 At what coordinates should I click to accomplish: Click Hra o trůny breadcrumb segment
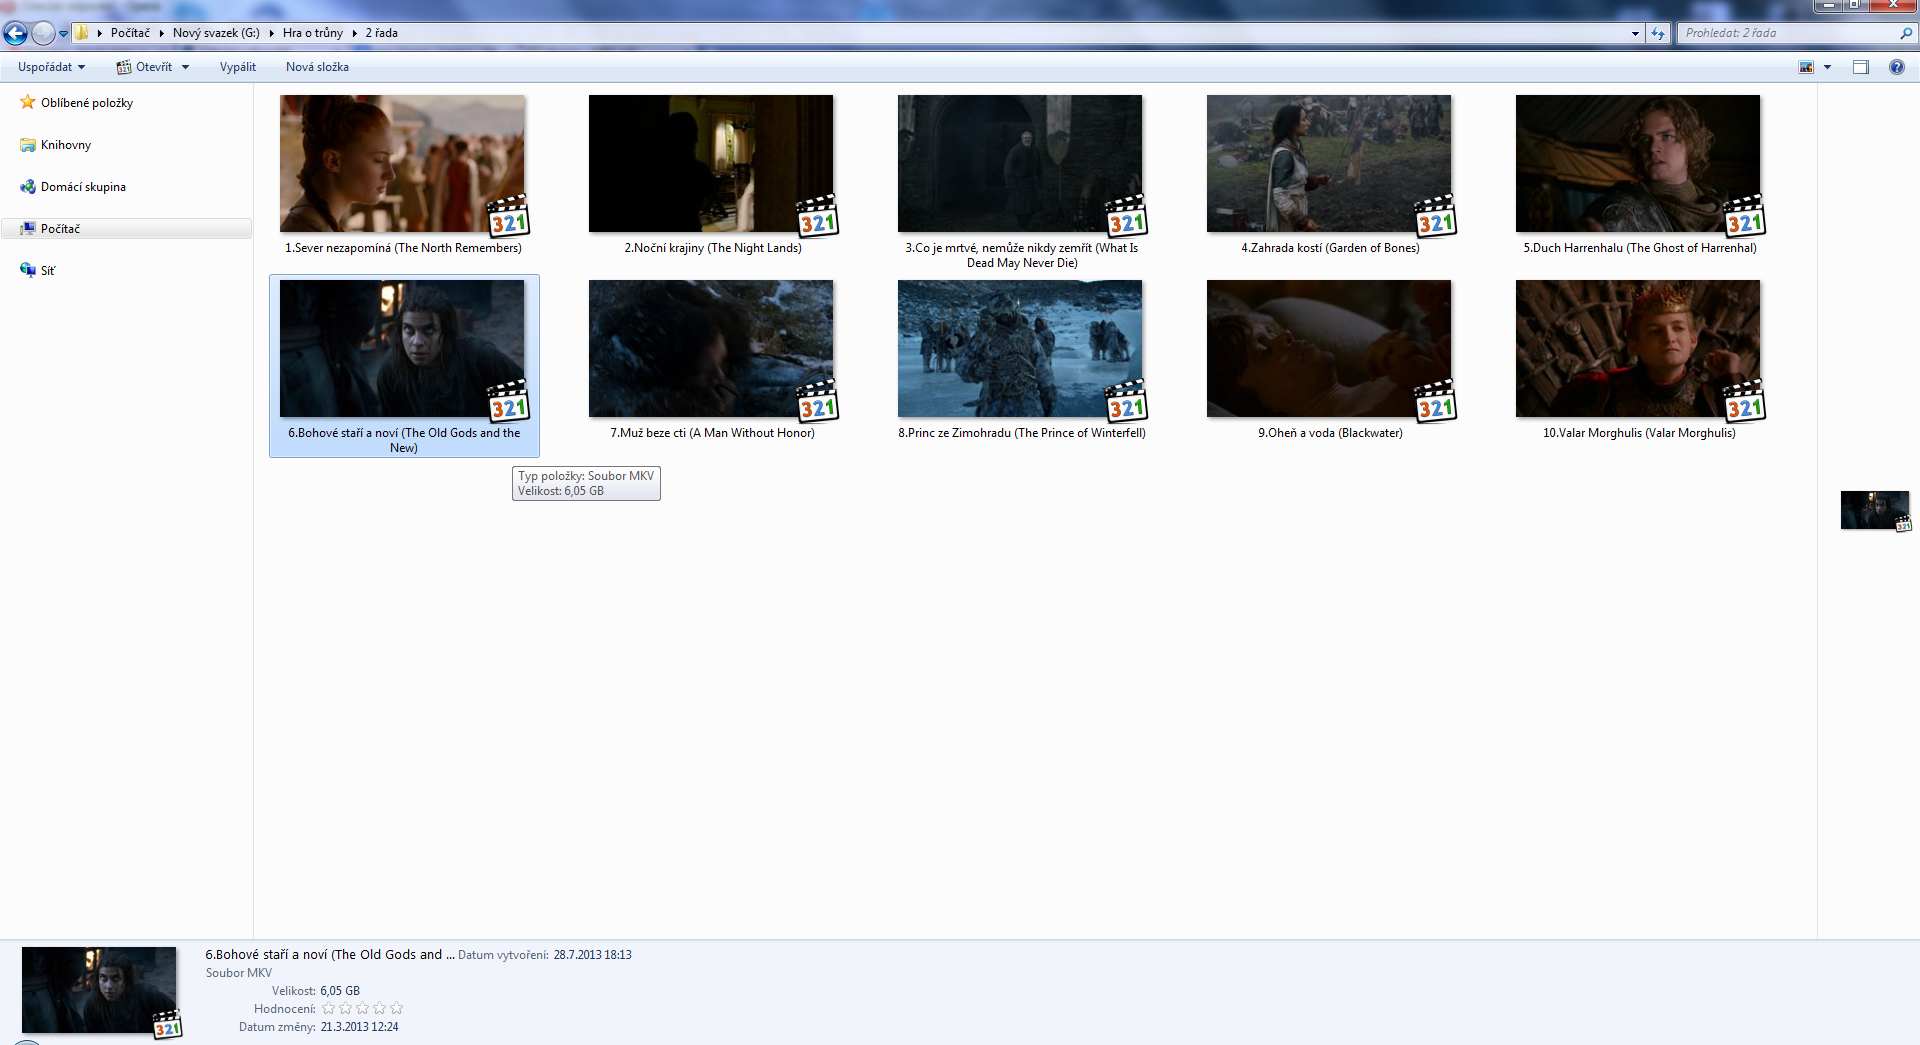pyautogui.click(x=312, y=33)
